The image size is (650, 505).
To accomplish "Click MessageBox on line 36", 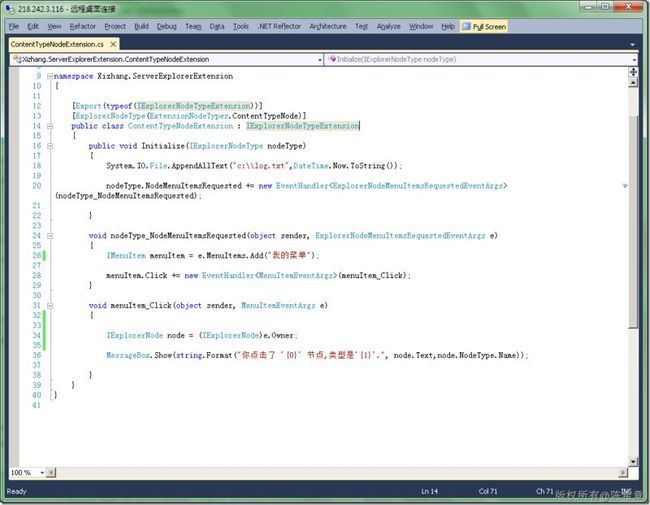I will [x=128, y=355].
